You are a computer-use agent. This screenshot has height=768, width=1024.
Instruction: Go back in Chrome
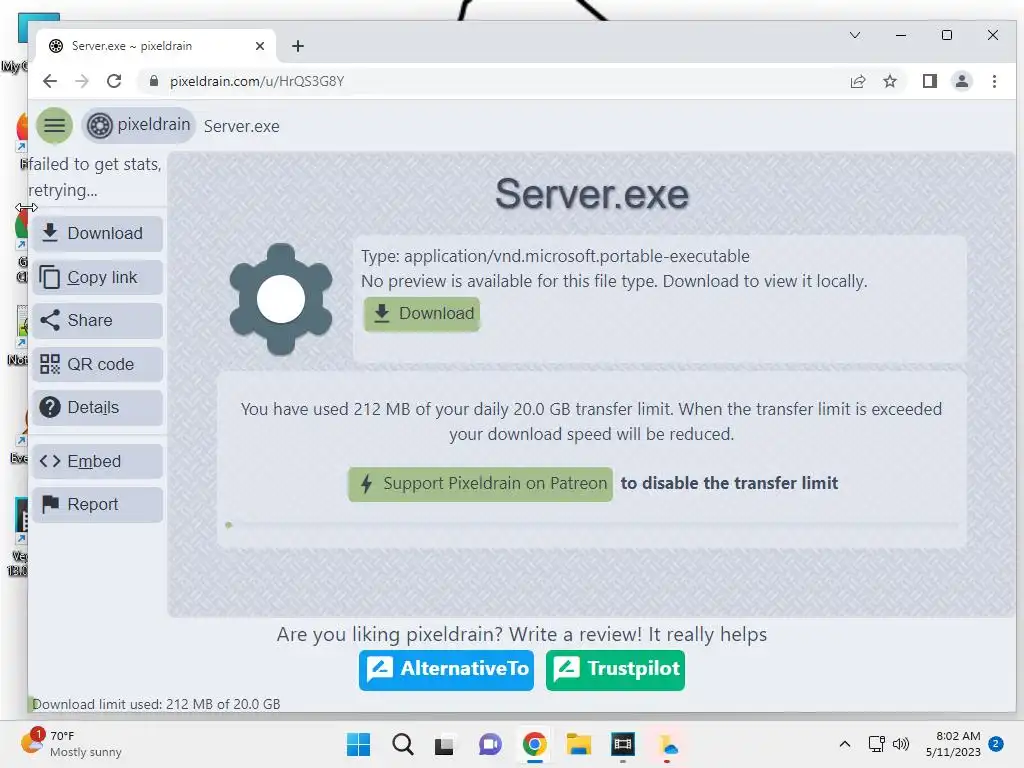coord(50,81)
